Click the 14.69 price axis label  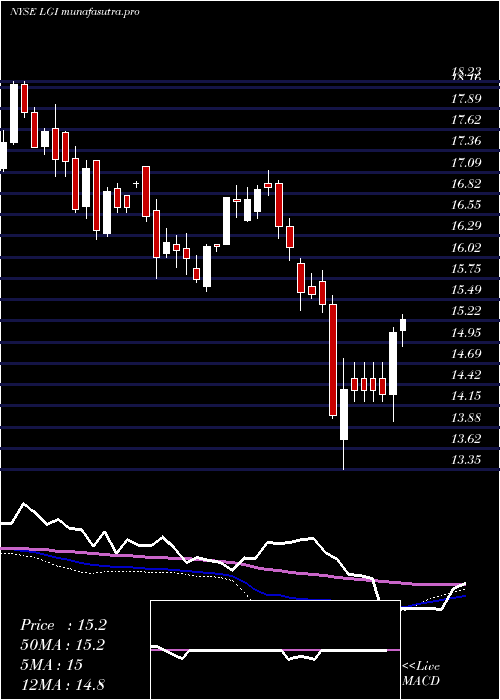(x=466, y=354)
